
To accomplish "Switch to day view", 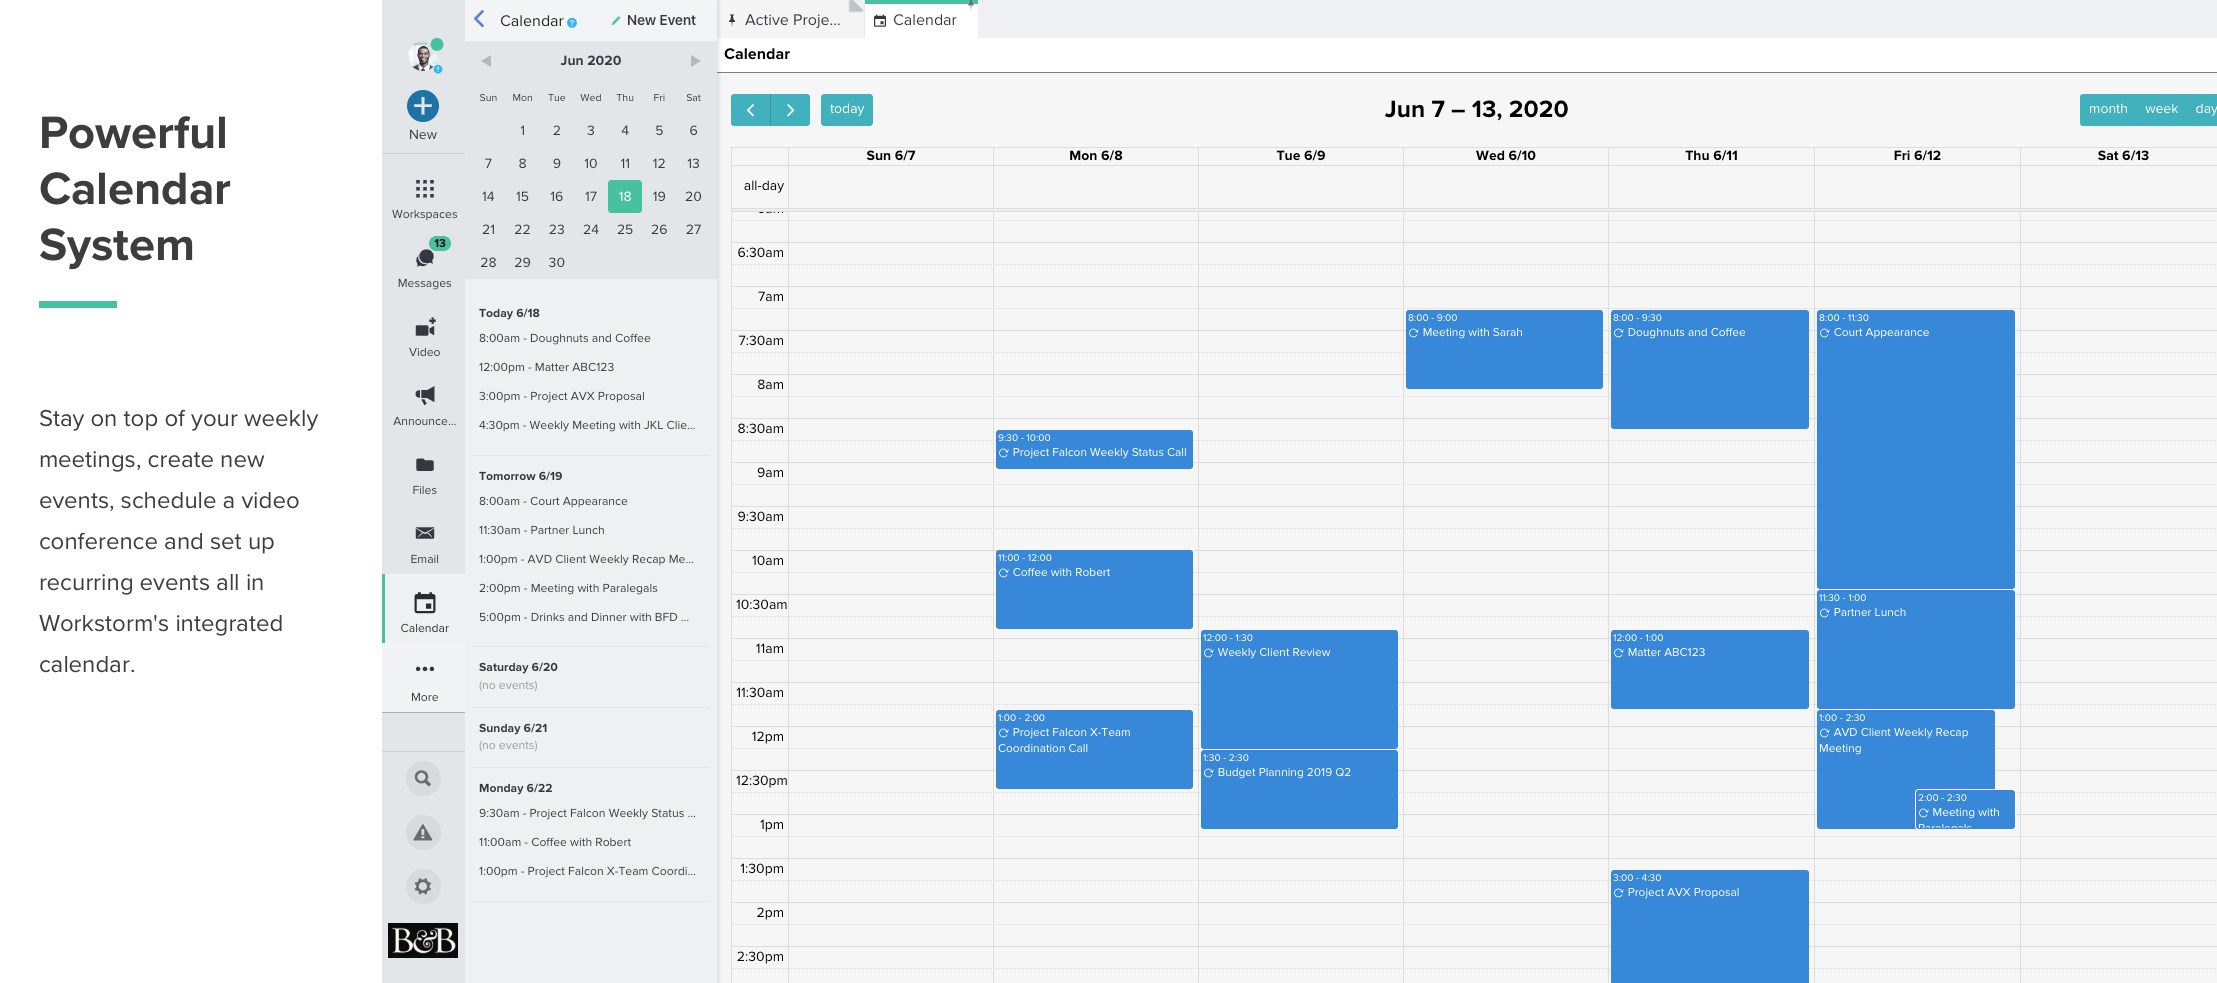I will 2204,110.
